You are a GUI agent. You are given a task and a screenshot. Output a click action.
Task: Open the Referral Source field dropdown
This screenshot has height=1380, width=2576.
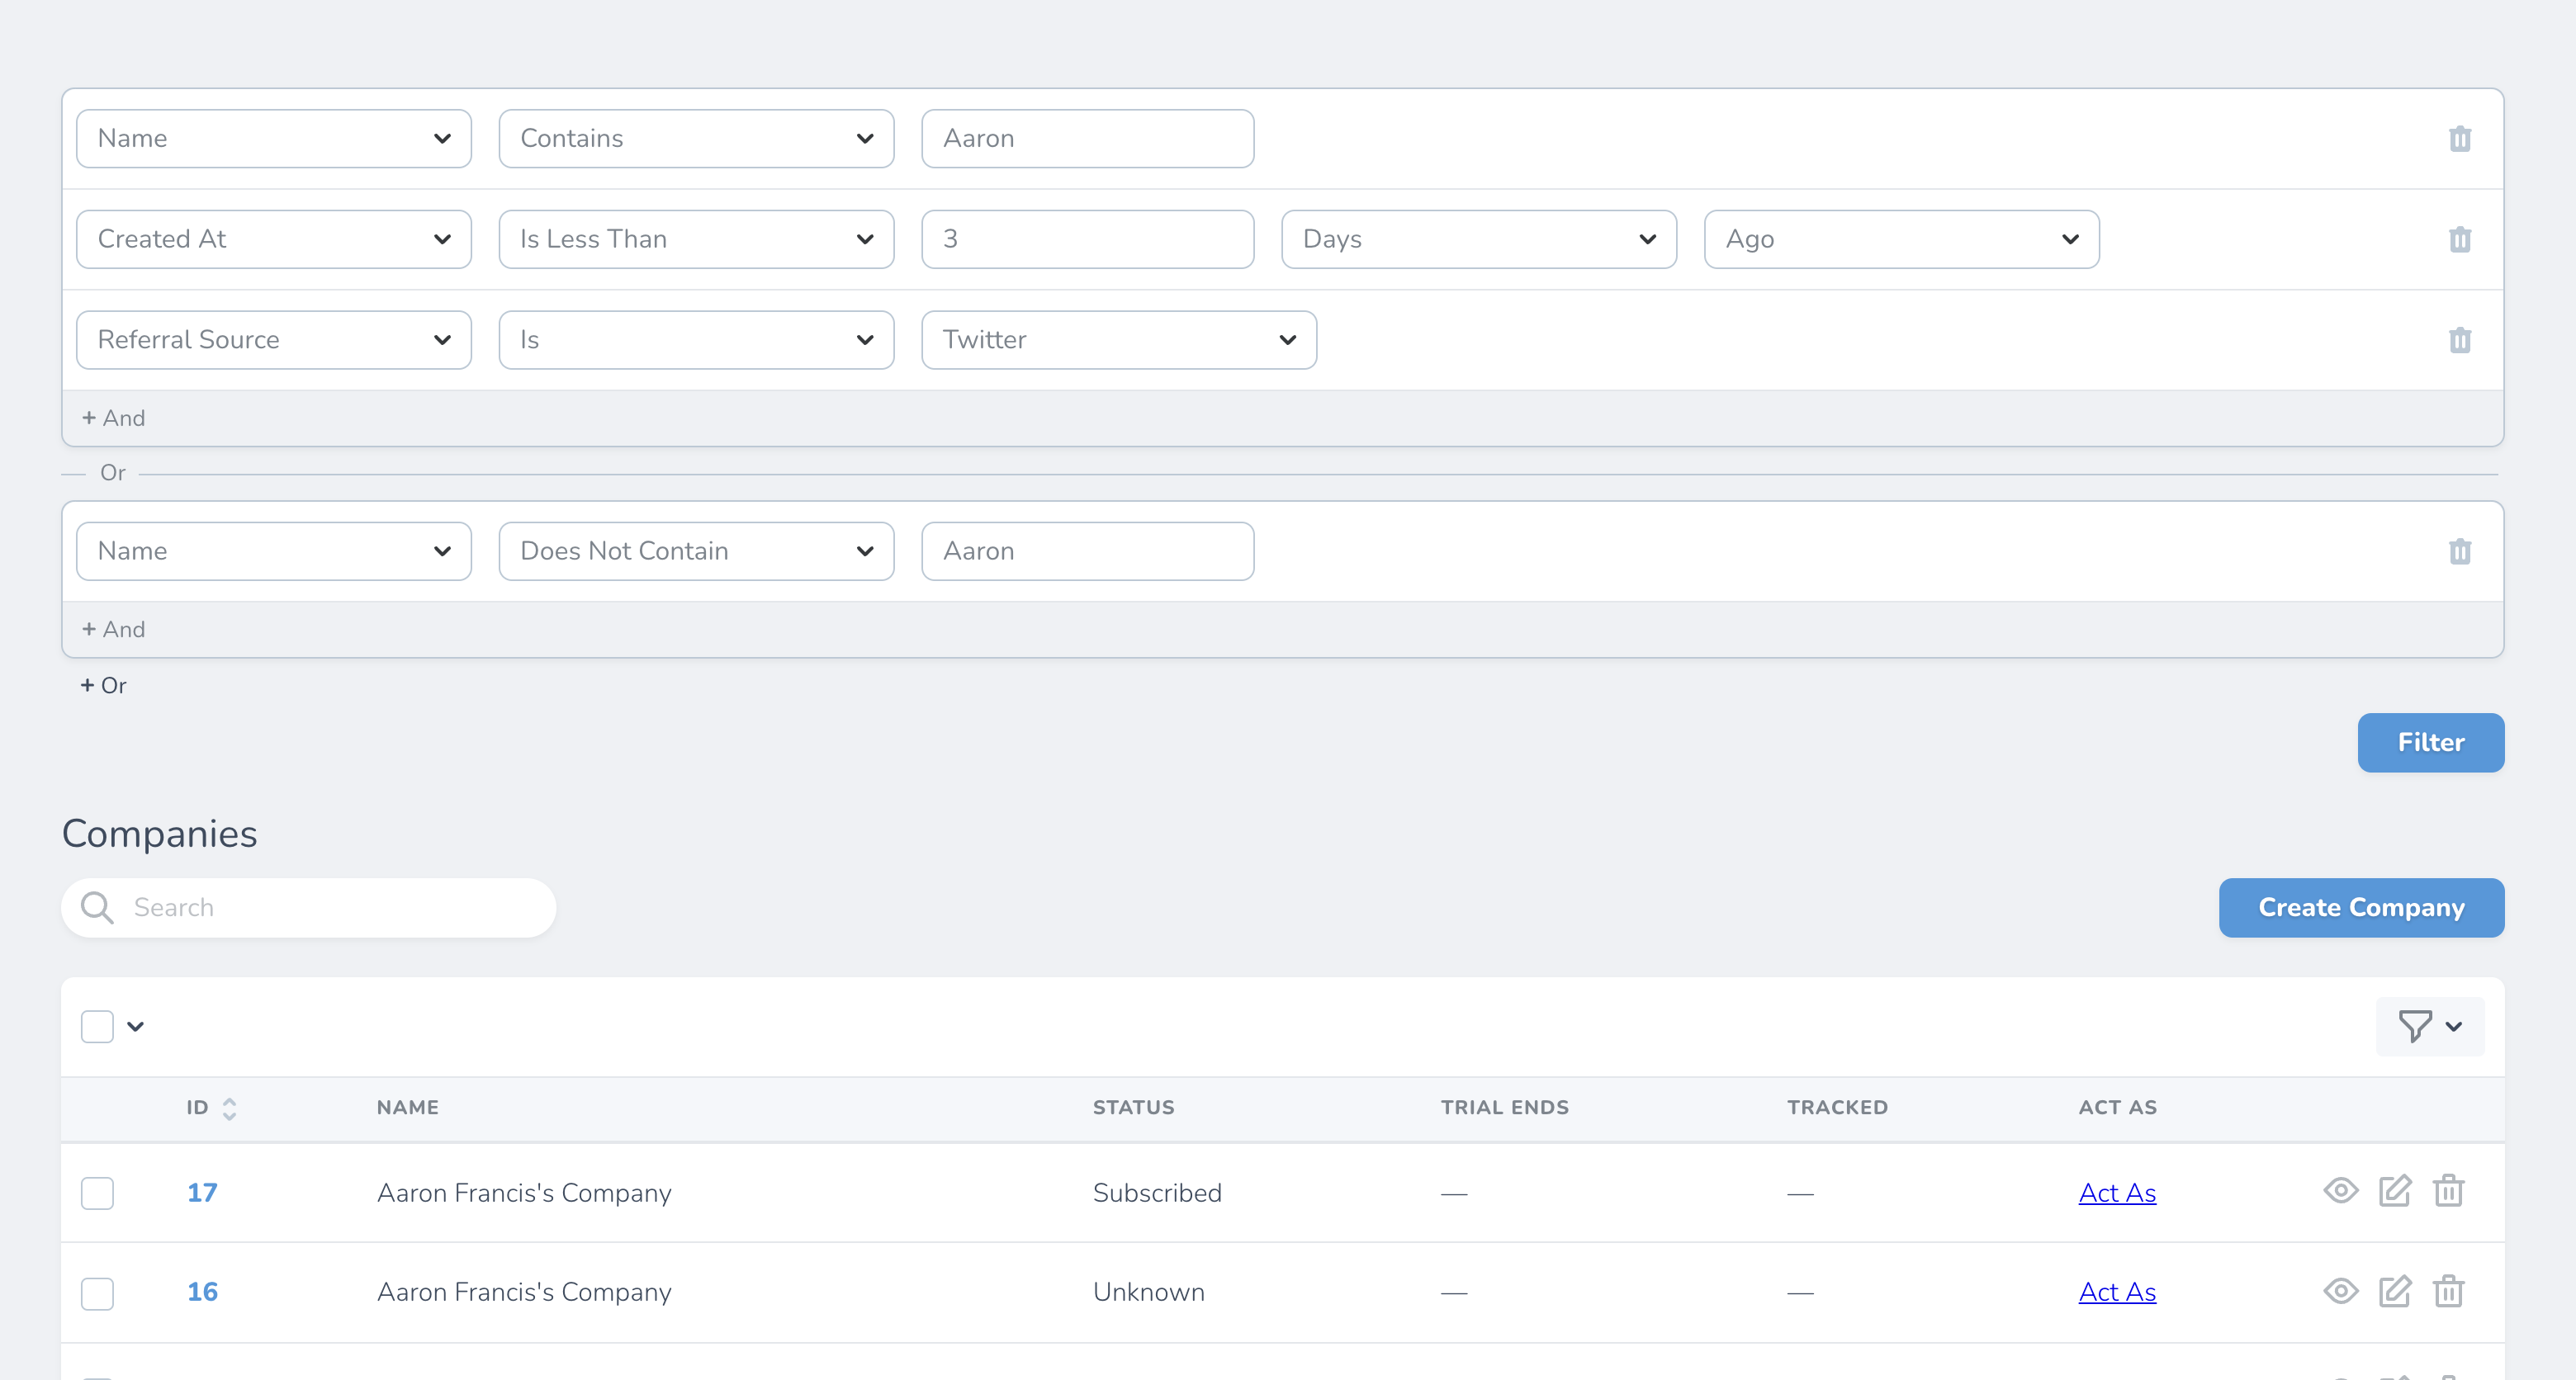pyautogui.click(x=273, y=340)
